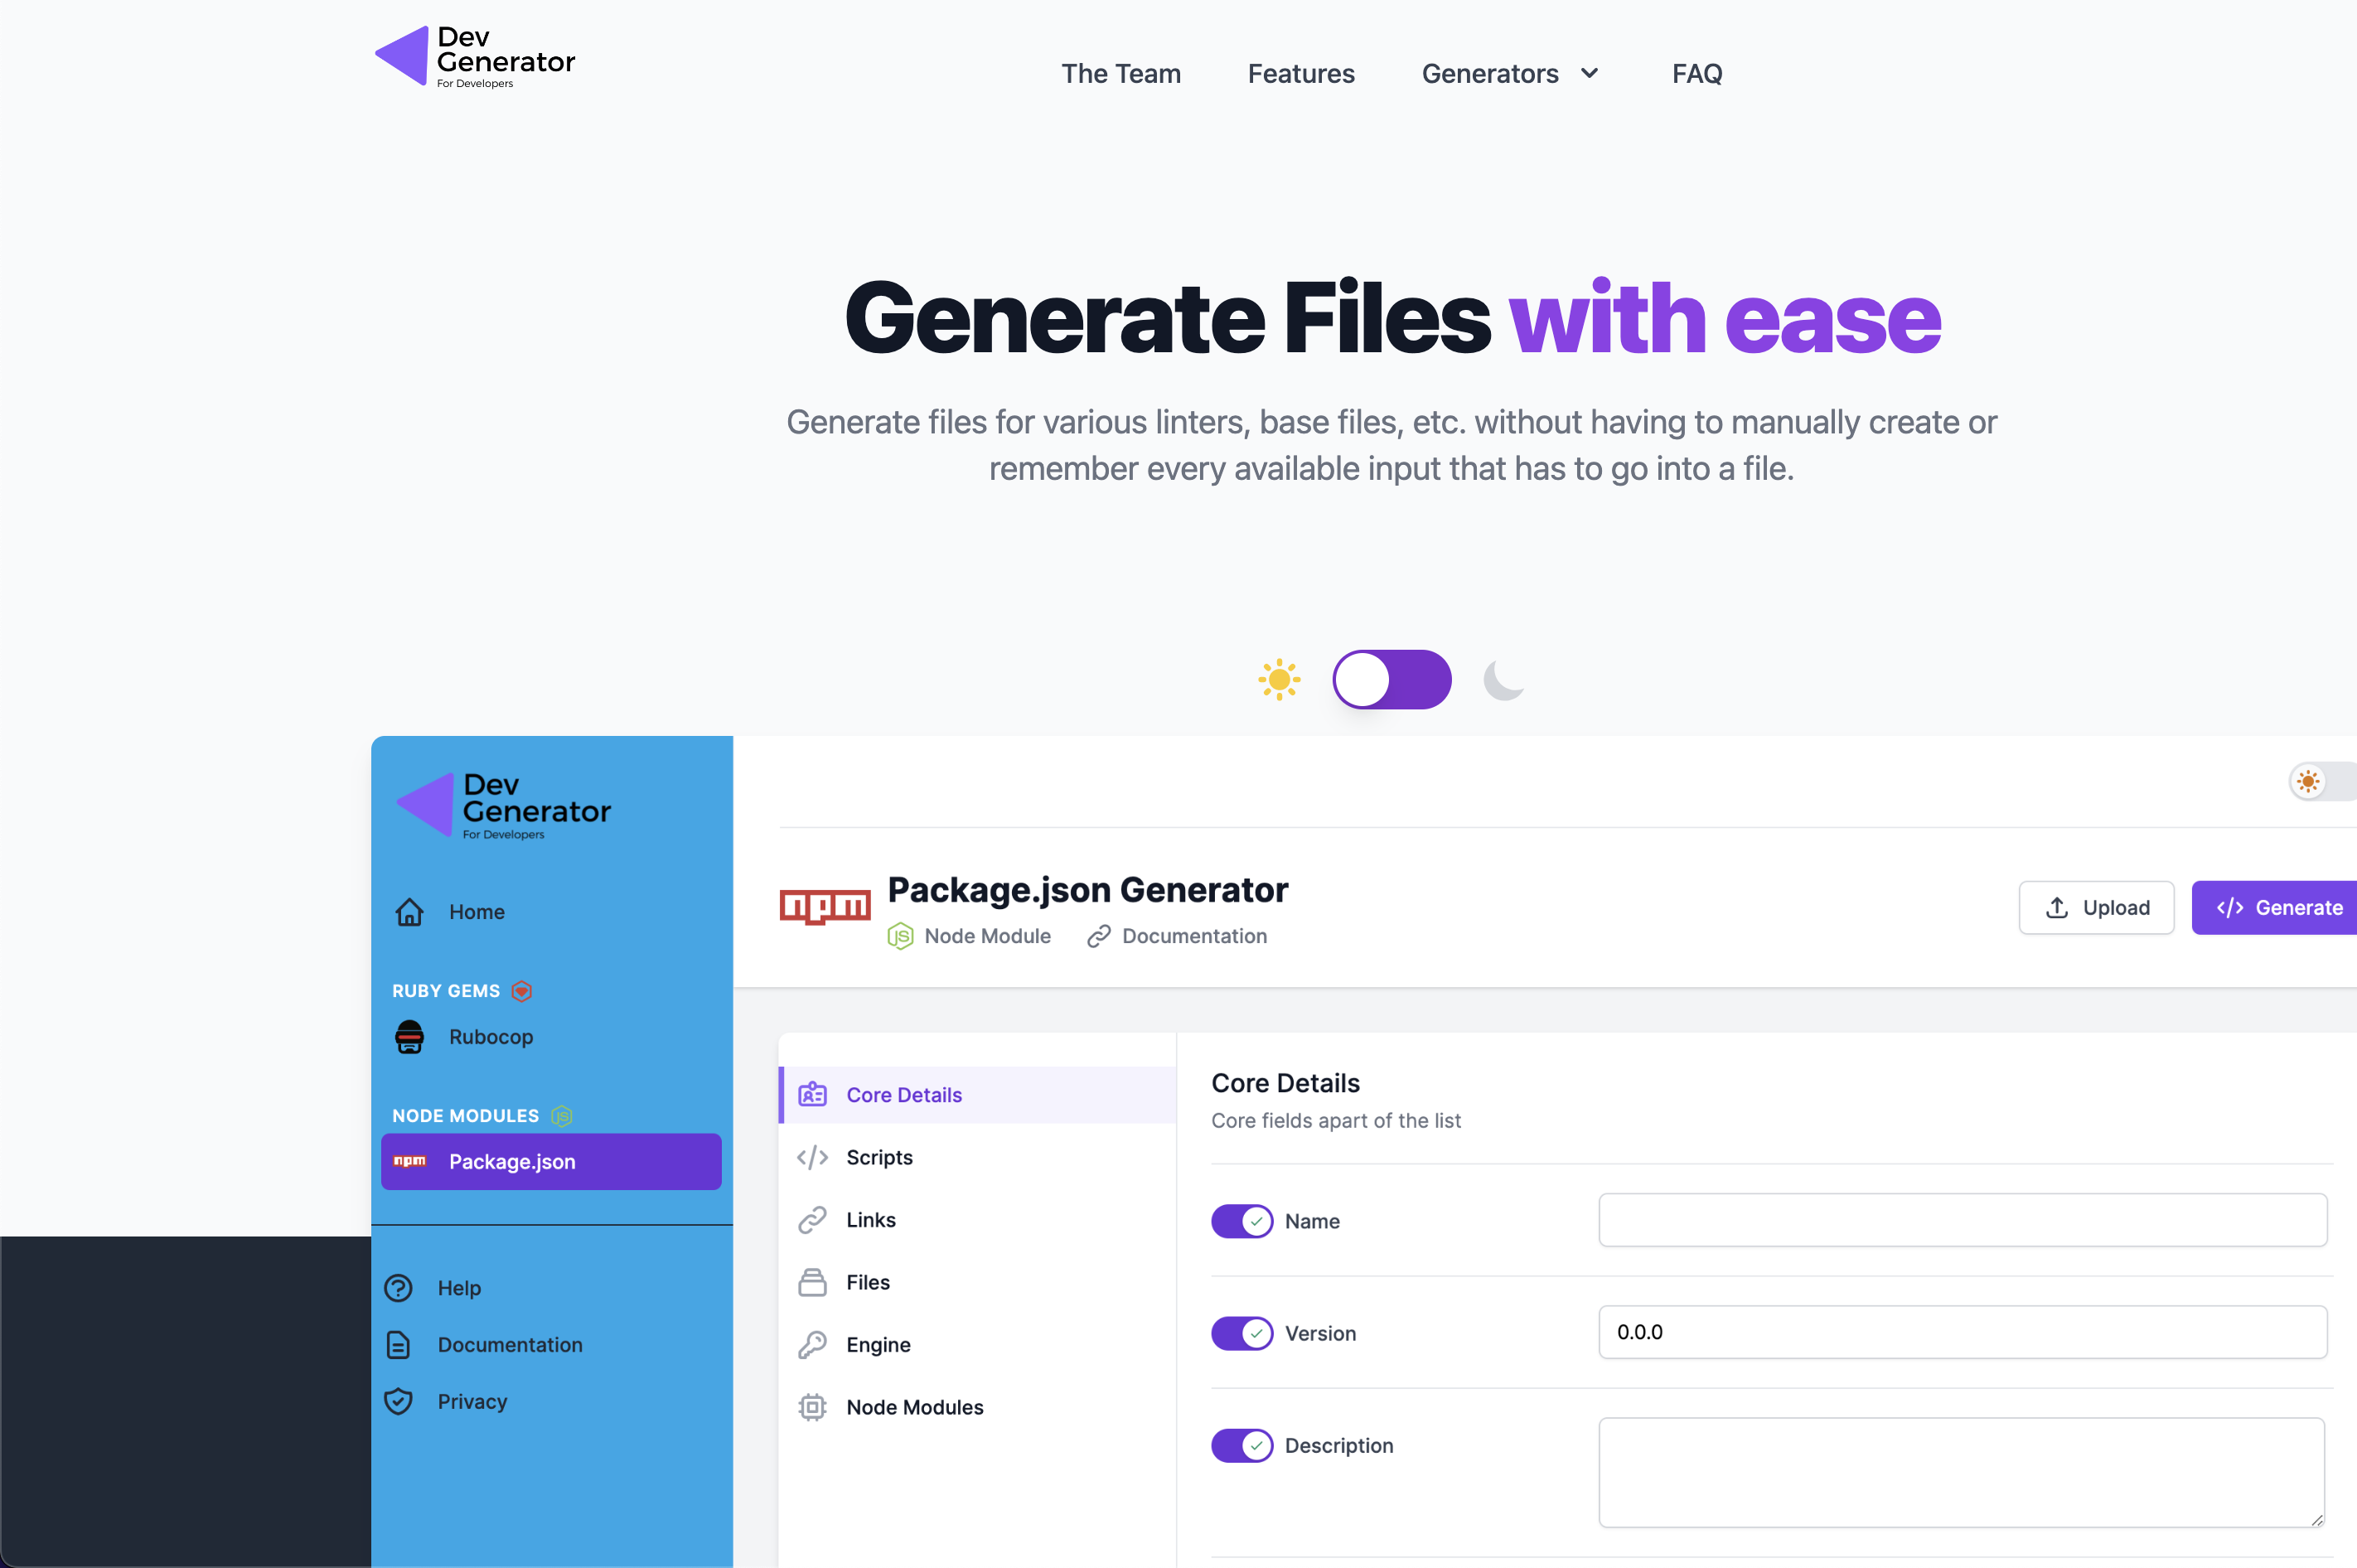Toggle the app's sun theme switch
The width and height of the screenshot is (2357, 1568).
[x=2322, y=781]
